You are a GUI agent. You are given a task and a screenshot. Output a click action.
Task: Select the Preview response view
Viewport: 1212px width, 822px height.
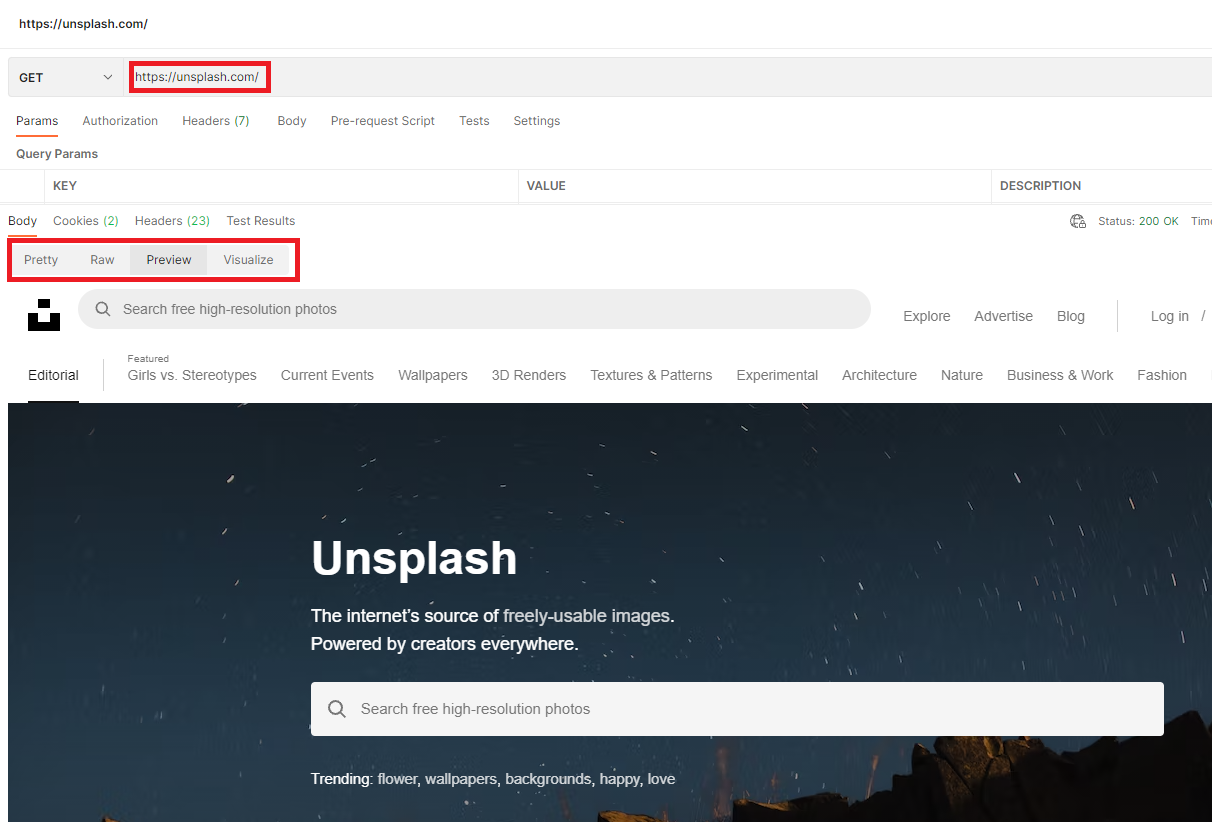tap(168, 260)
